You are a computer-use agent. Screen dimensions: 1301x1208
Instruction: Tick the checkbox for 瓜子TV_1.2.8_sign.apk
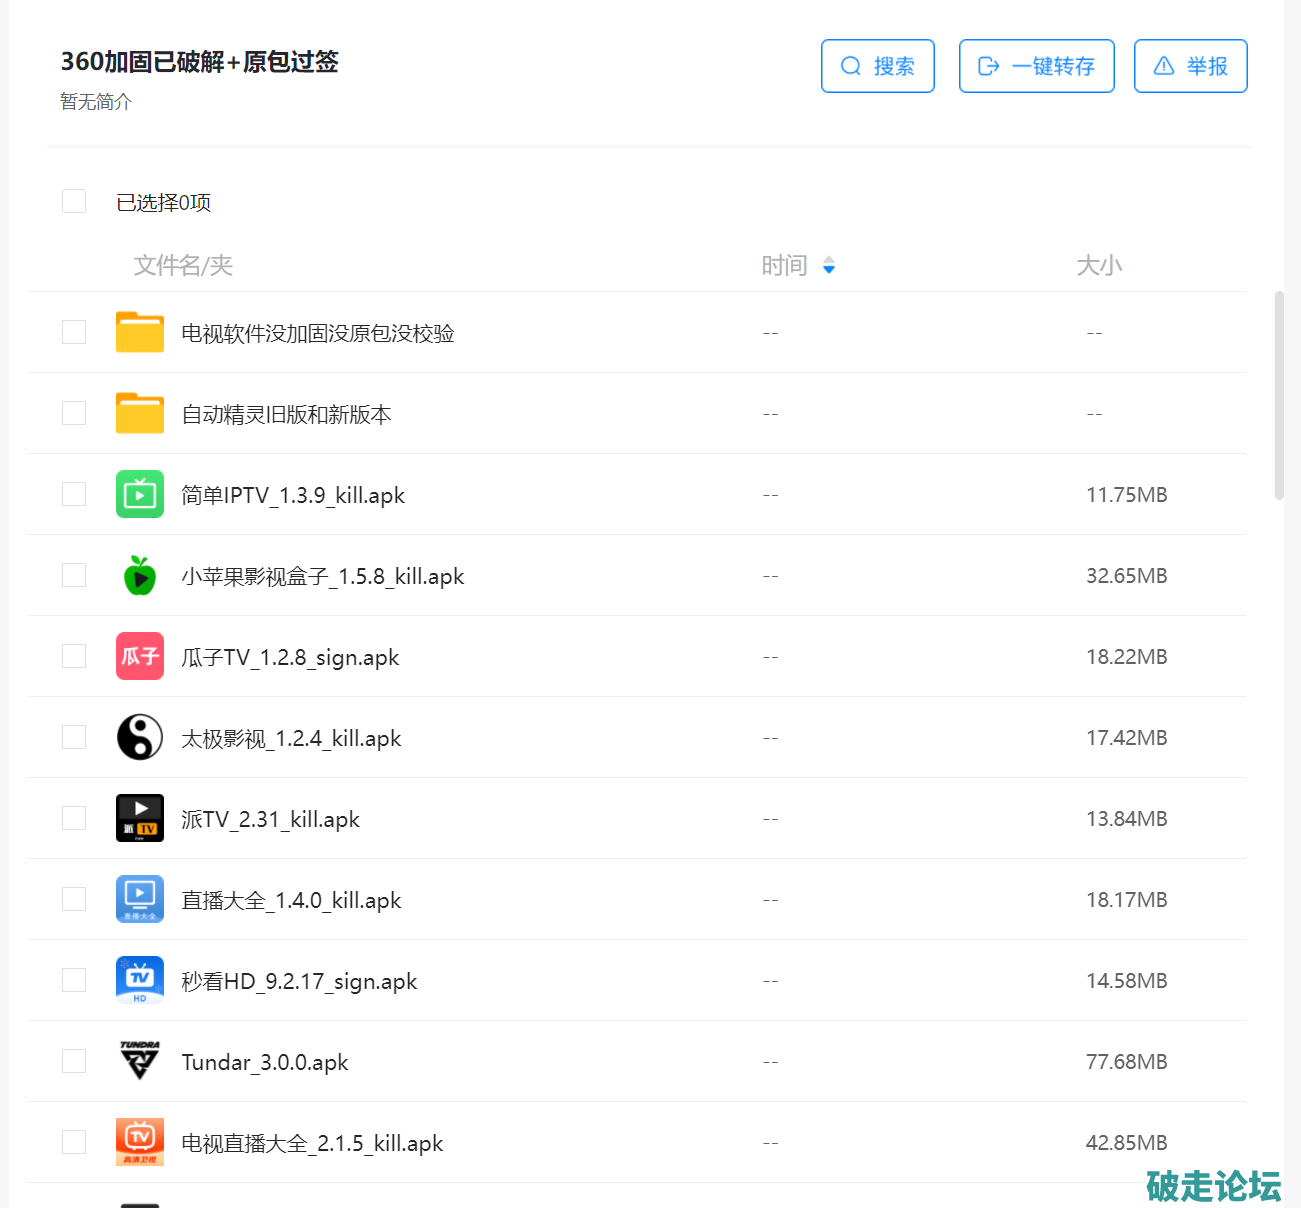coord(74,656)
